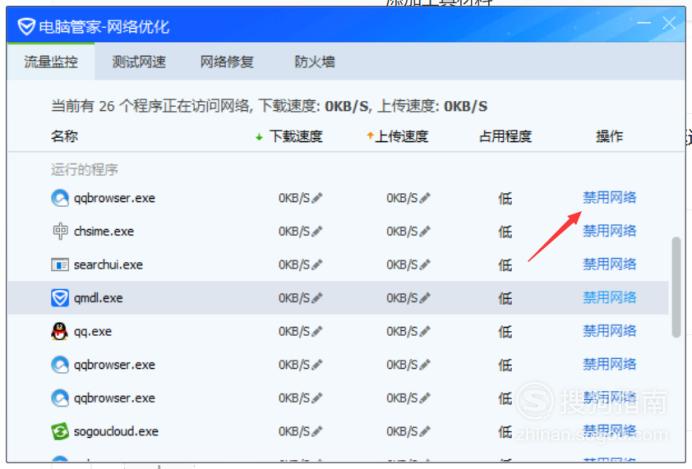This screenshot has width=692, height=469.
Task: Edit download speed limit for sogoucloud.exe
Action: click(x=317, y=431)
